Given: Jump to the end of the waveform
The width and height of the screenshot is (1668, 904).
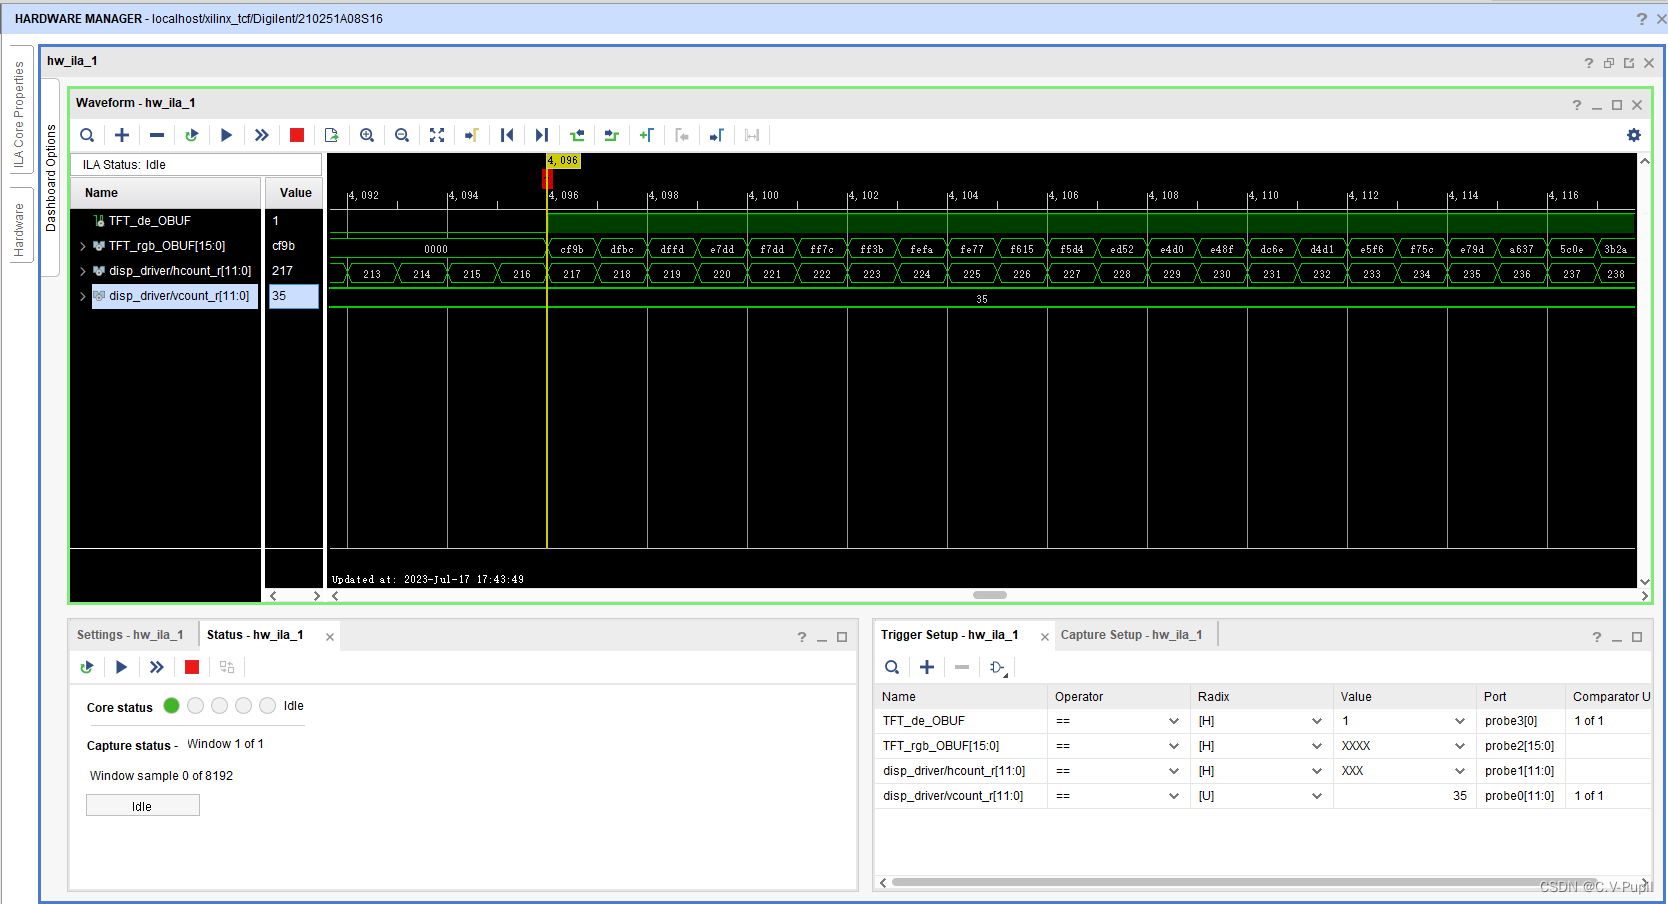Looking at the screenshot, I should click(542, 135).
